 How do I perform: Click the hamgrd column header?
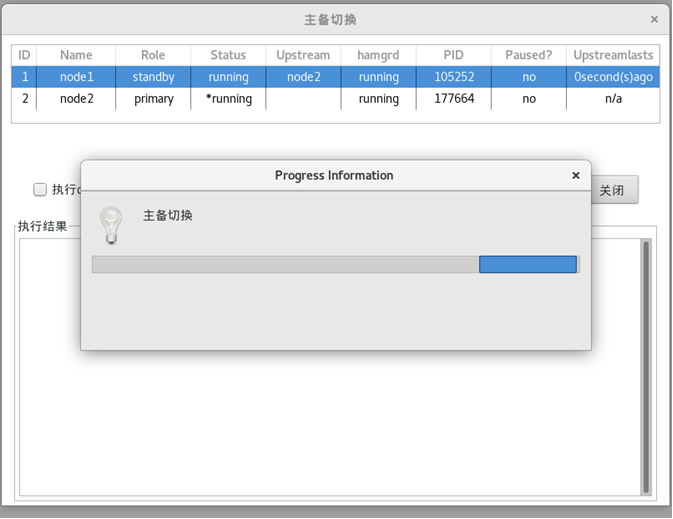(378, 55)
